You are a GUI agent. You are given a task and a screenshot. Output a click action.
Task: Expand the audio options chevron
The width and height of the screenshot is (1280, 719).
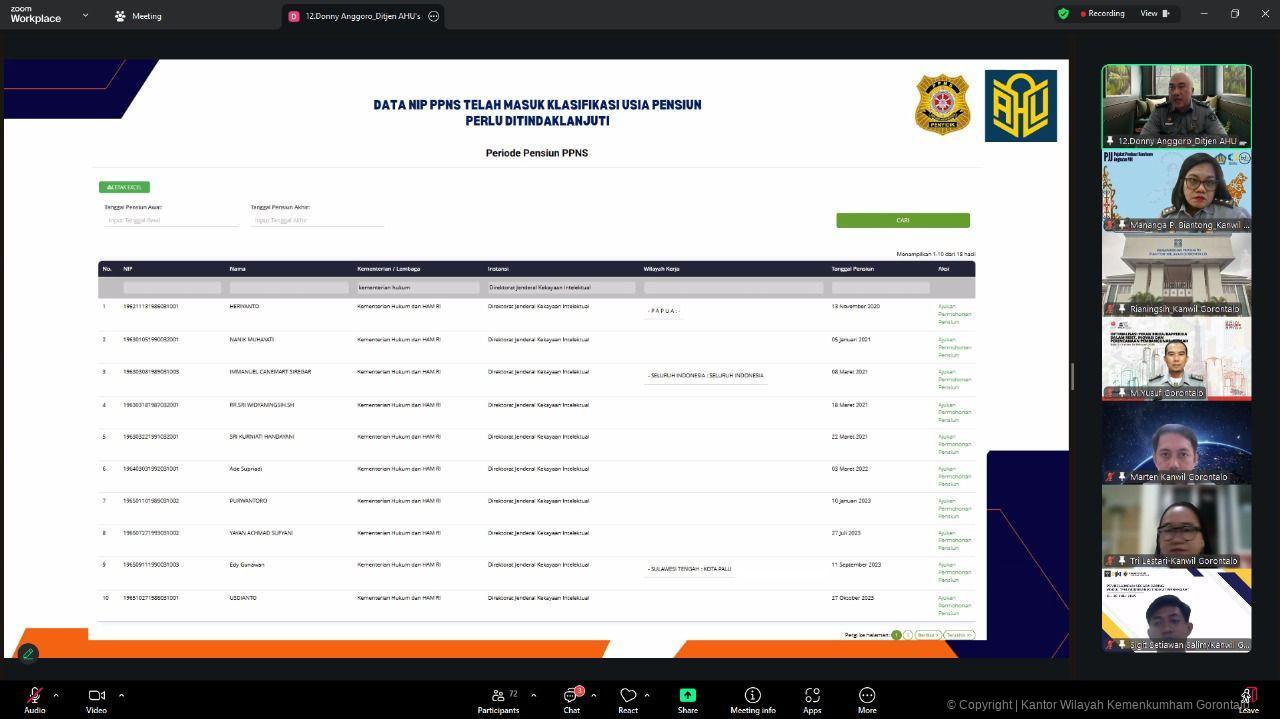56,695
